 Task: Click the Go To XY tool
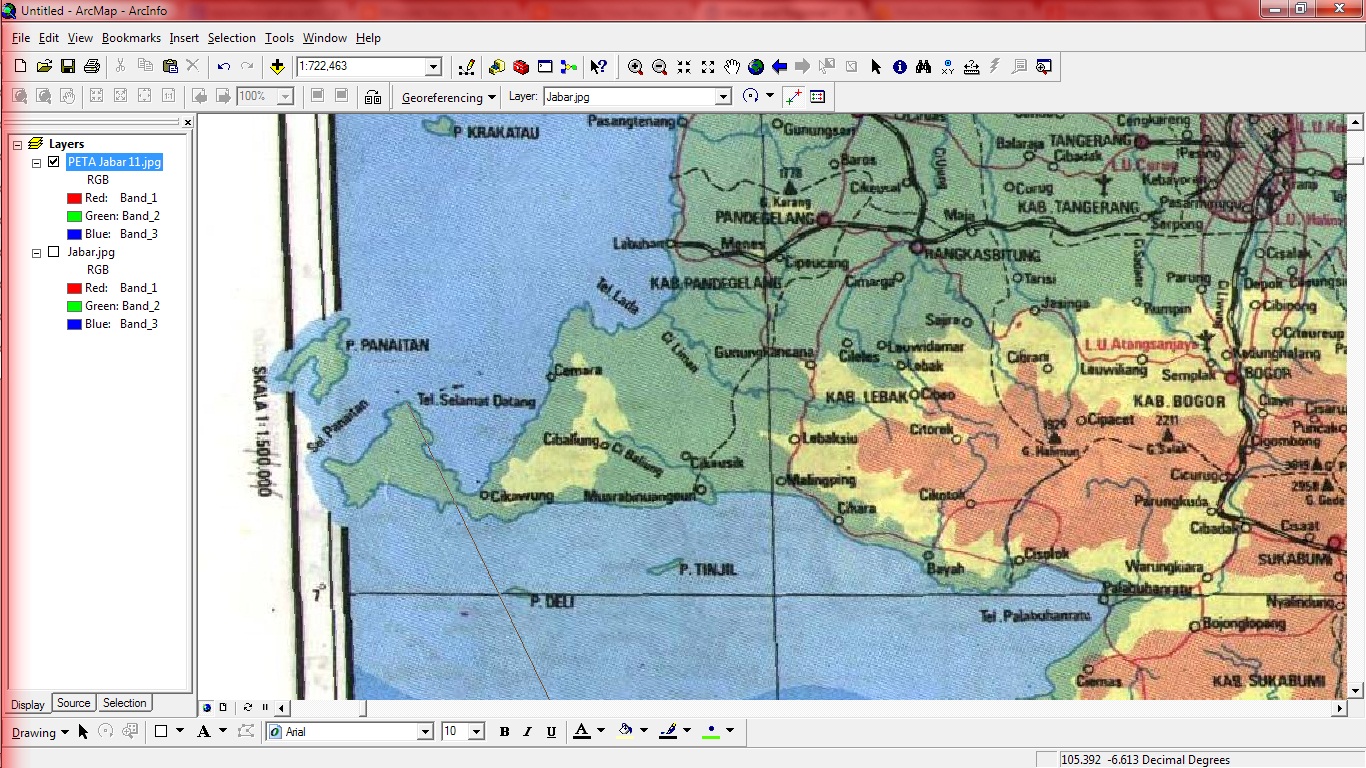click(x=947, y=67)
